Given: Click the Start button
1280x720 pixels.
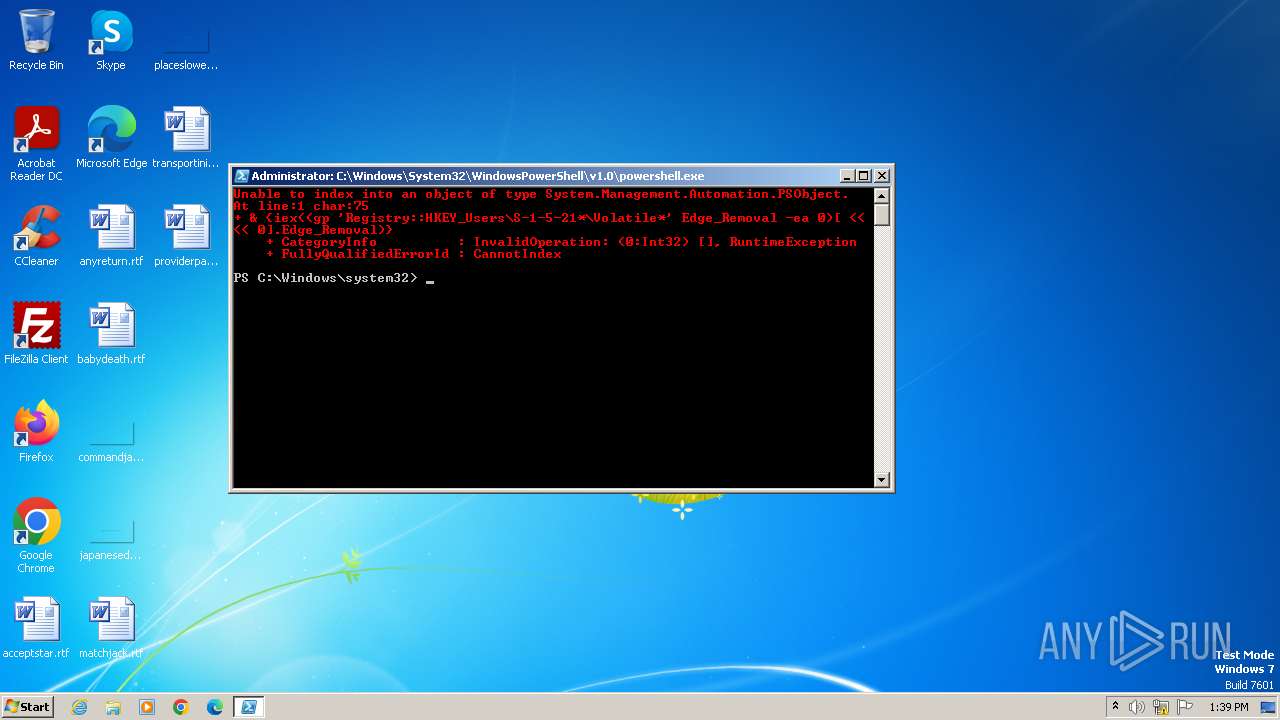Looking at the screenshot, I should pyautogui.click(x=27, y=707).
